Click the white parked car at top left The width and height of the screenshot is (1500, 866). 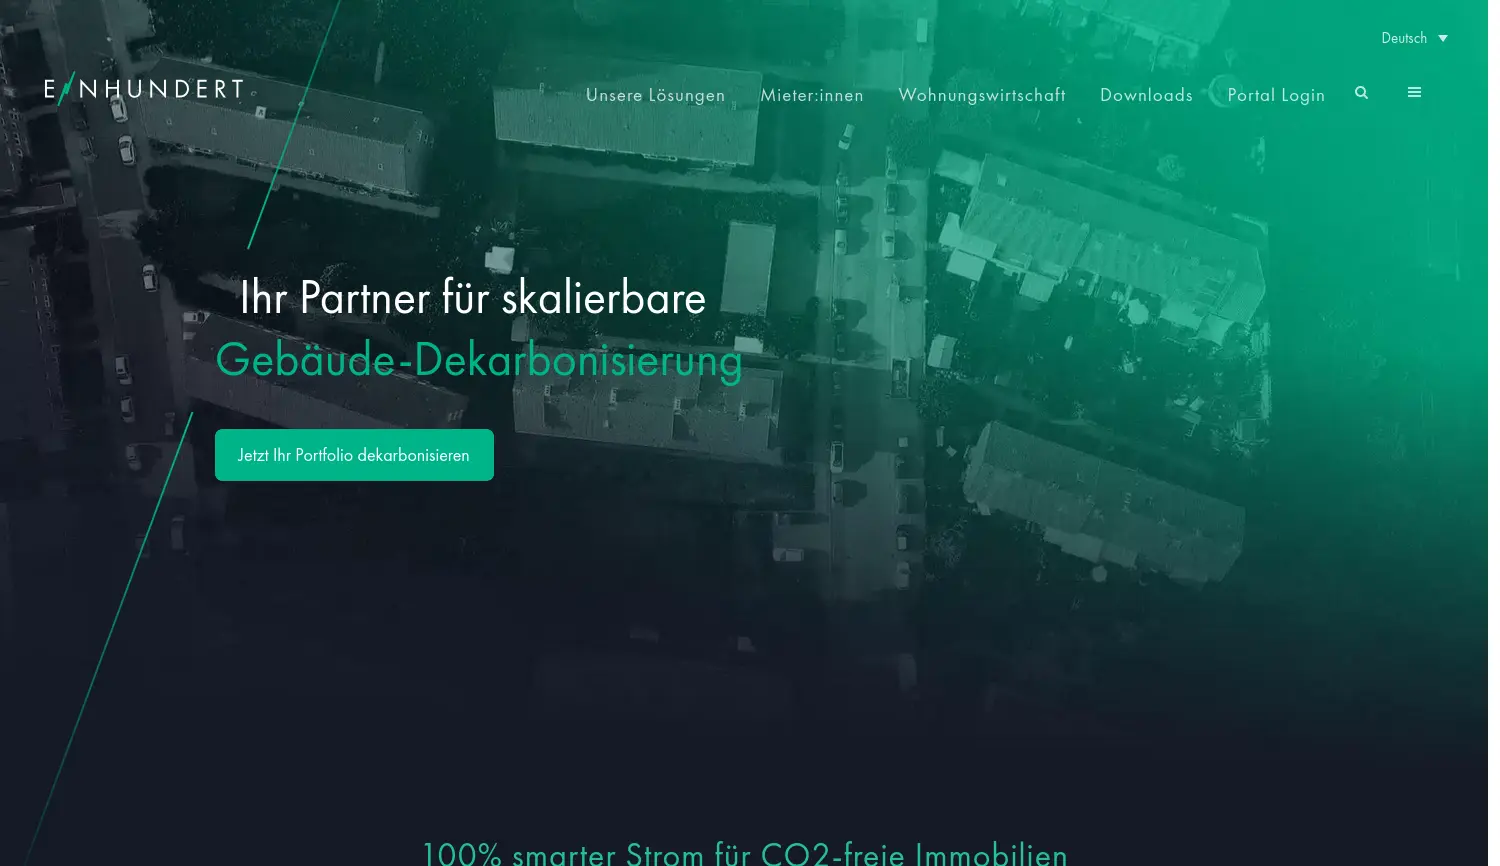pyautogui.click(x=126, y=149)
